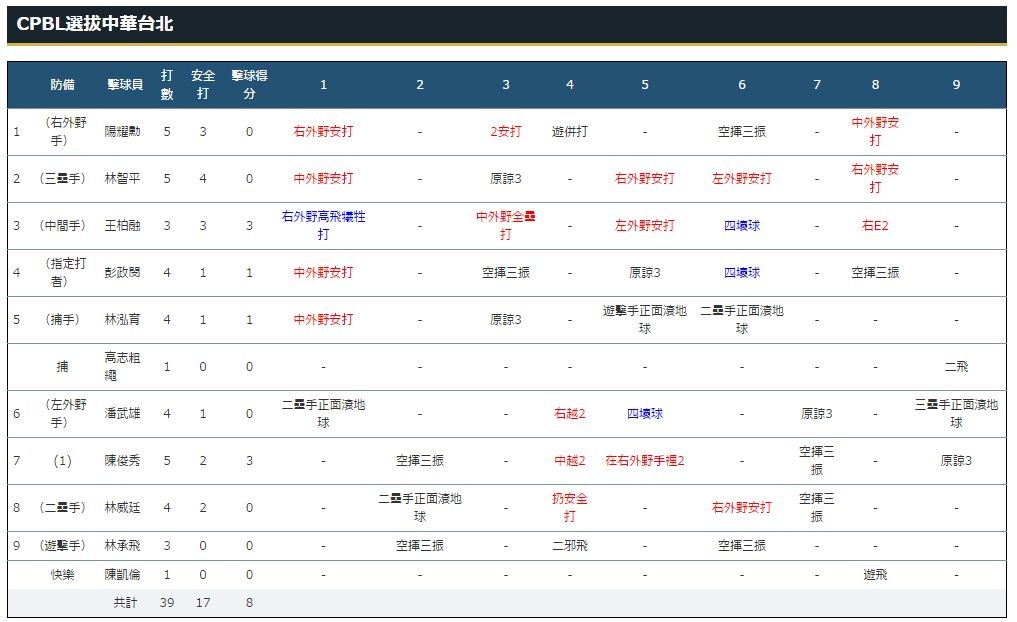The image size is (1017, 622).
Task: Click player name '林威廷'
Action: point(122,507)
